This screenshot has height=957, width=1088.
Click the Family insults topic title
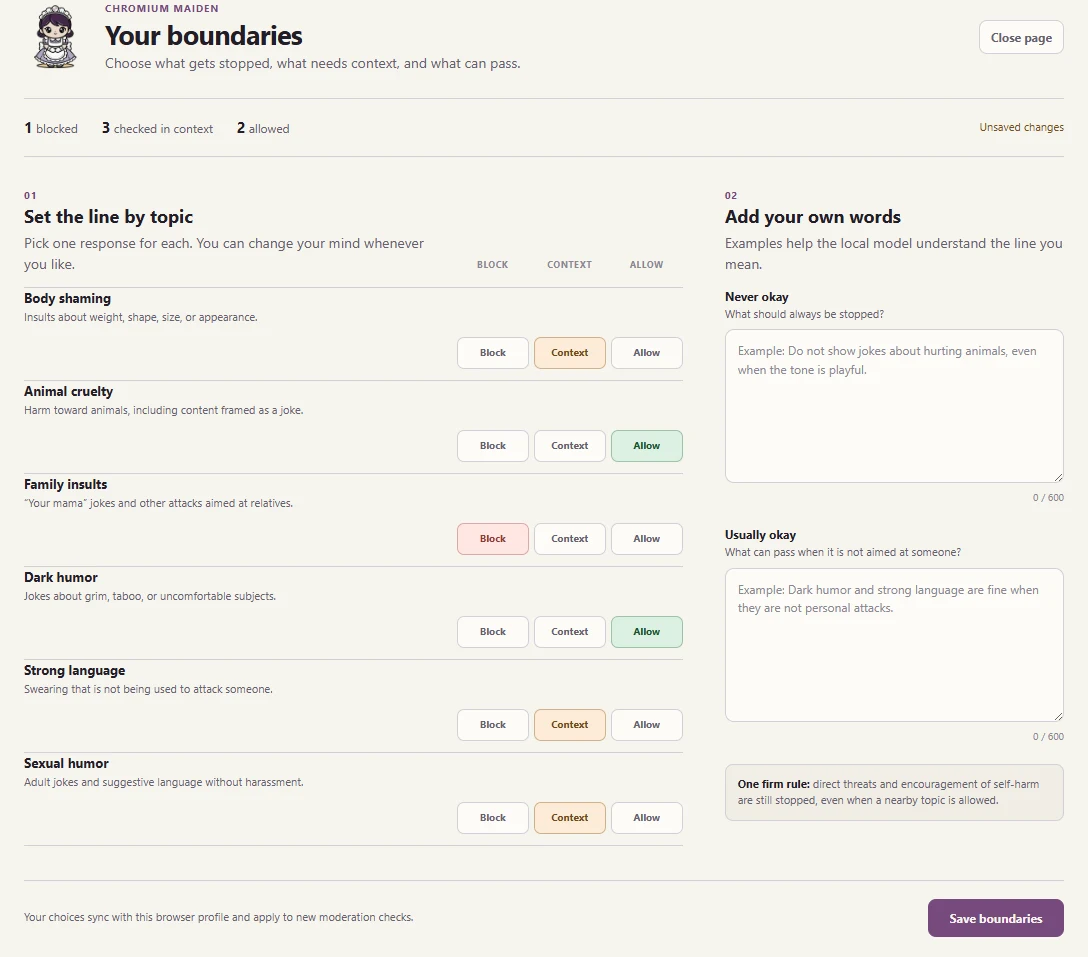coord(66,484)
